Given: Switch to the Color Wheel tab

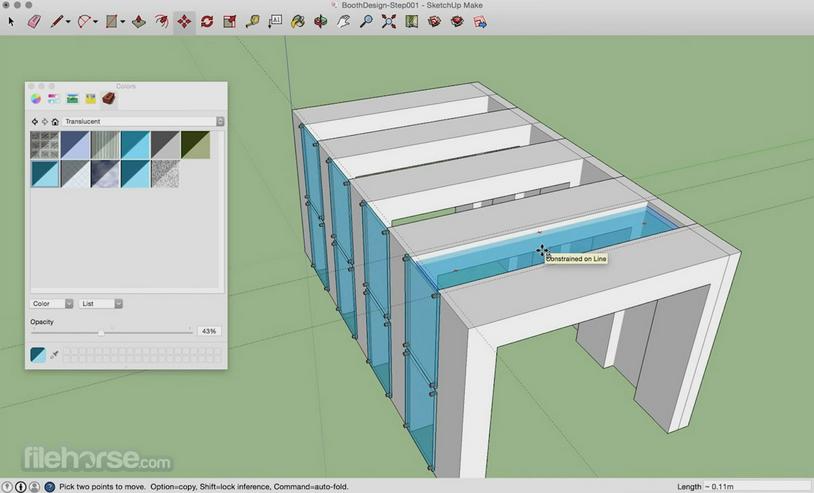Looking at the screenshot, I should pos(36,99).
